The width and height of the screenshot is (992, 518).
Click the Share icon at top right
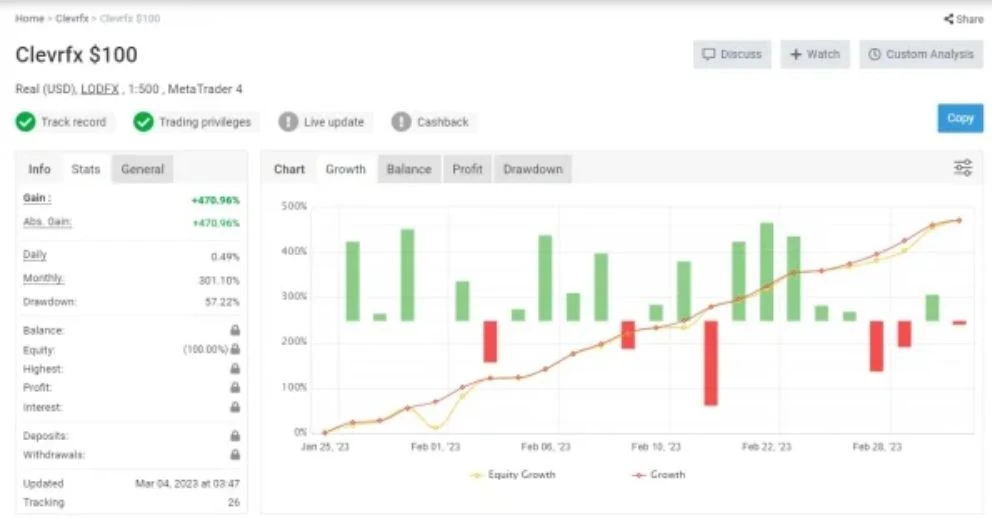(x=948, y=19)
